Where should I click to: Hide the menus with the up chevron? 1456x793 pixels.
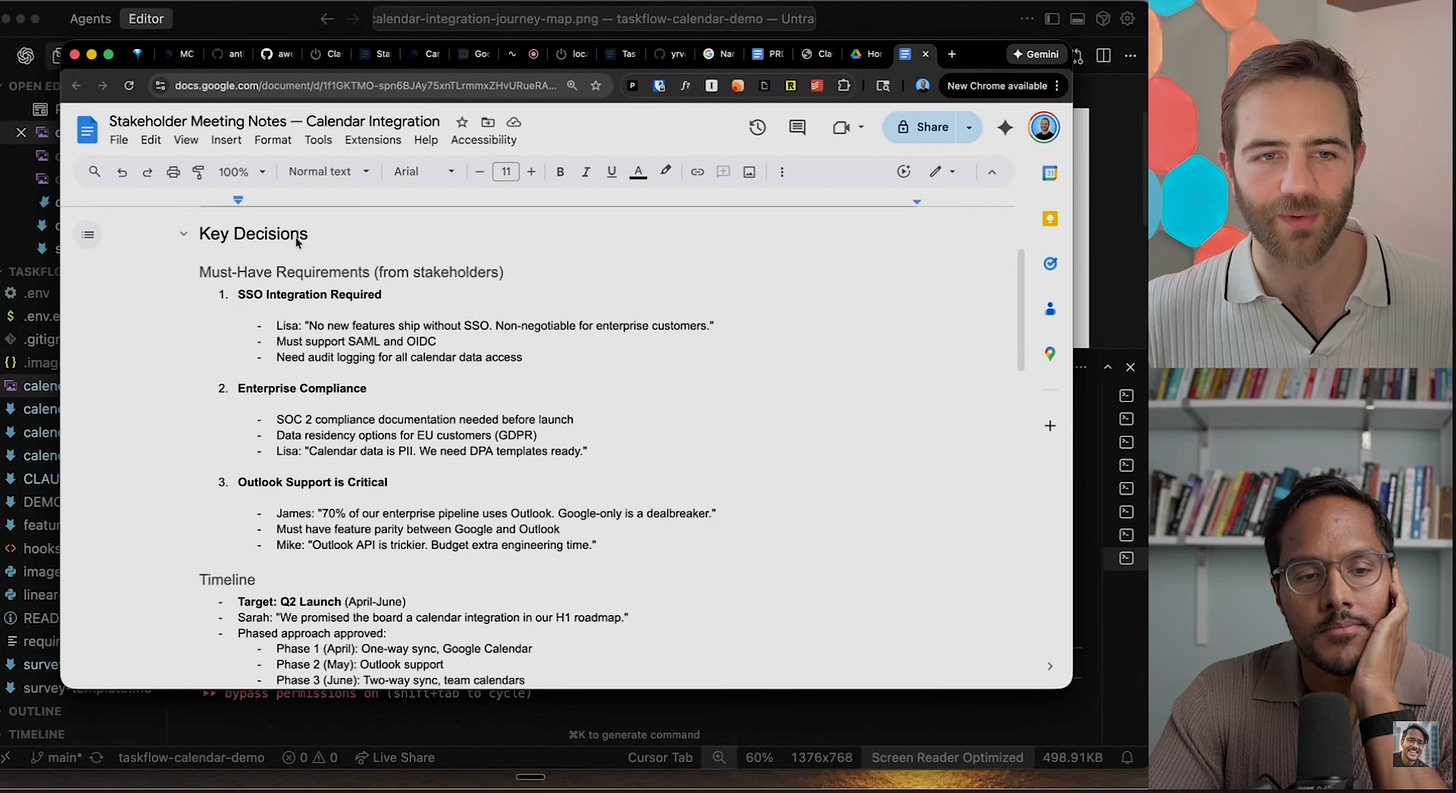tap(992, 172)
